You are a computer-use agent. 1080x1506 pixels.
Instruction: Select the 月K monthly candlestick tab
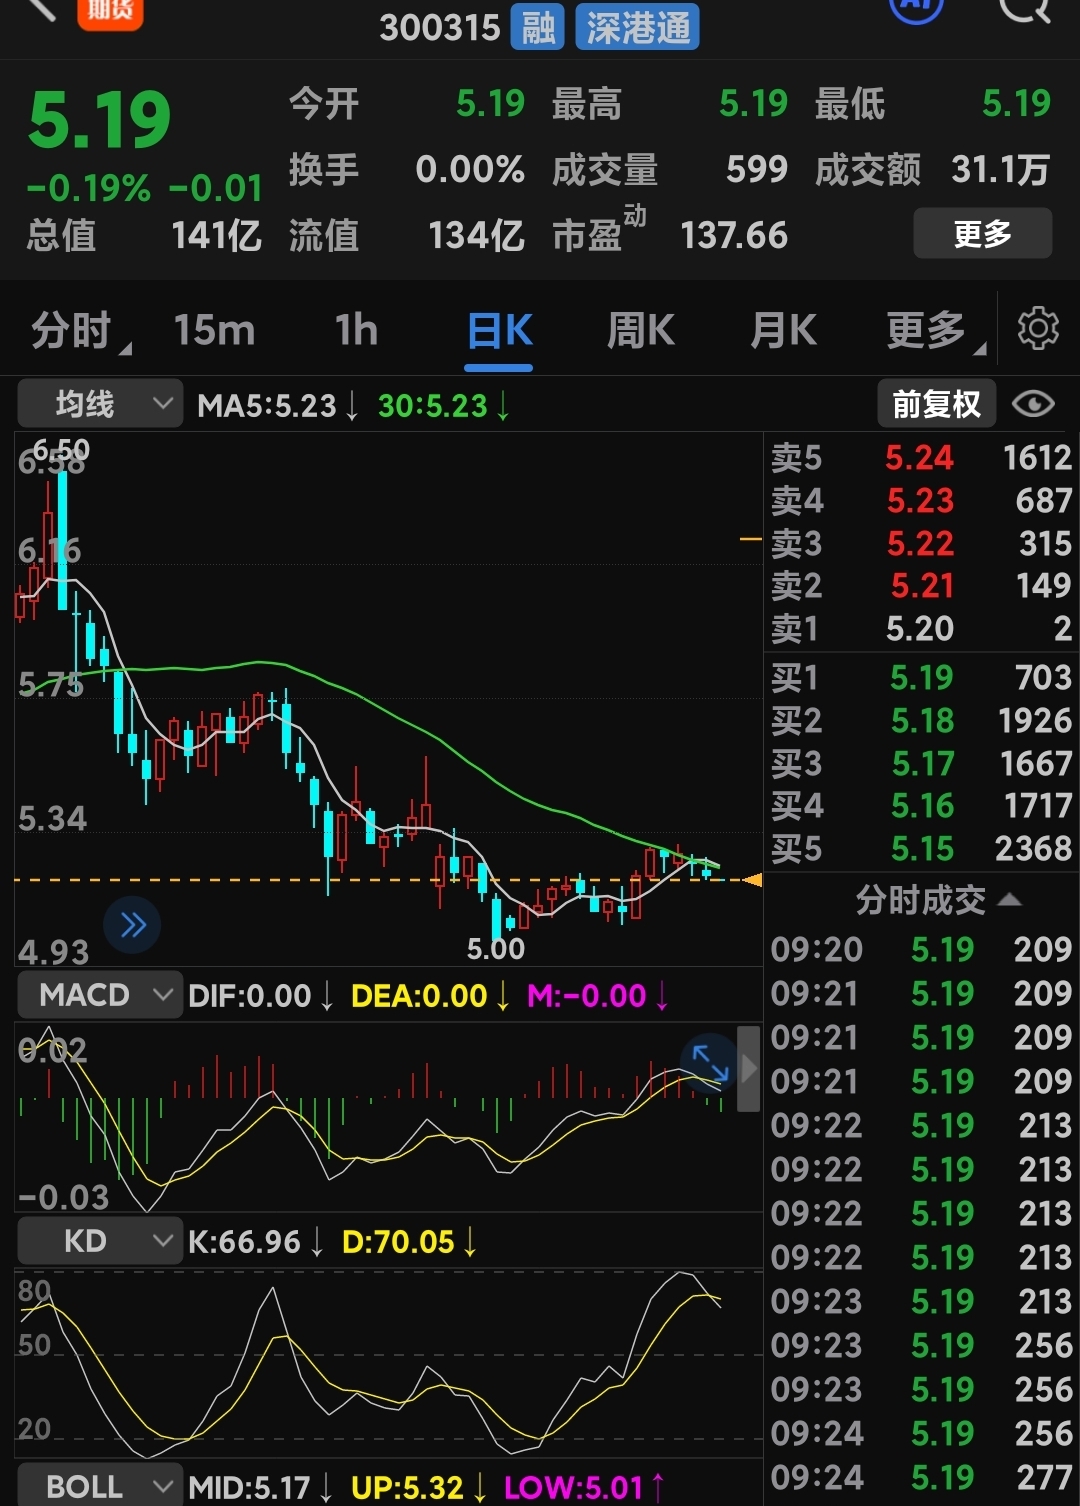pyautogui.click(x=783, y=330)
